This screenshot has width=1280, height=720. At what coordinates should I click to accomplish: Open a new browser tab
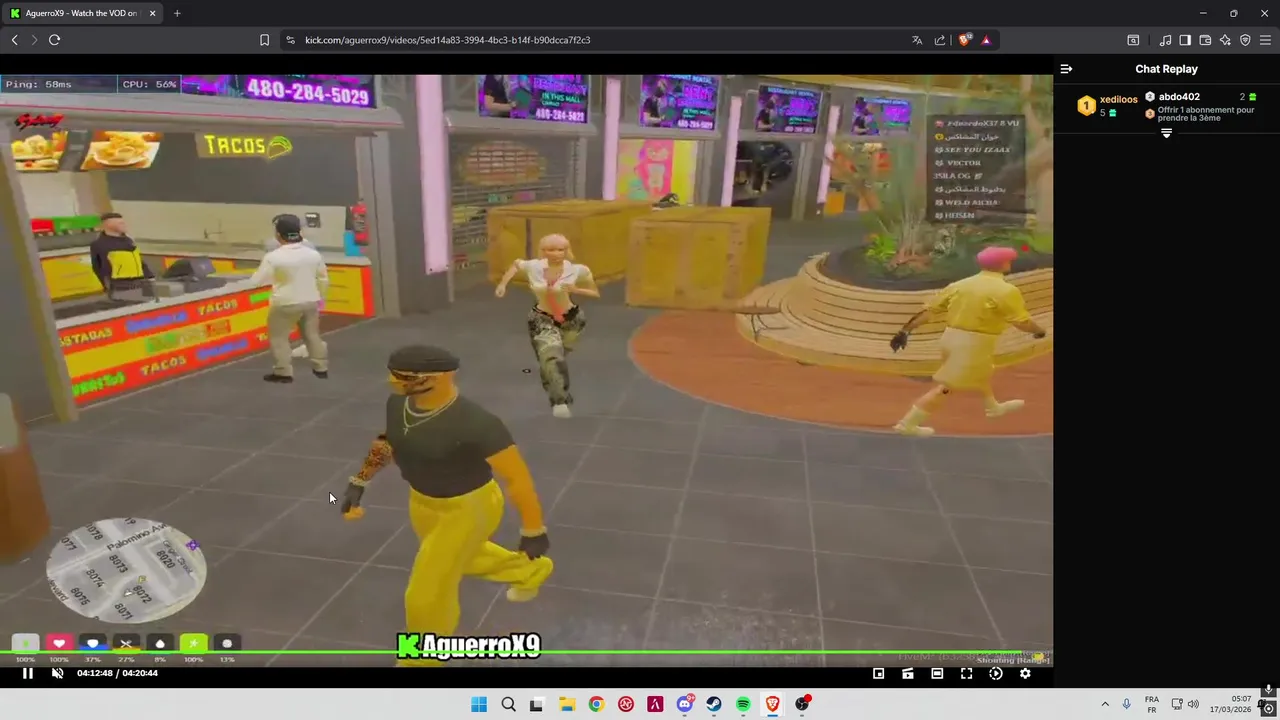click(x=177, y=13)
